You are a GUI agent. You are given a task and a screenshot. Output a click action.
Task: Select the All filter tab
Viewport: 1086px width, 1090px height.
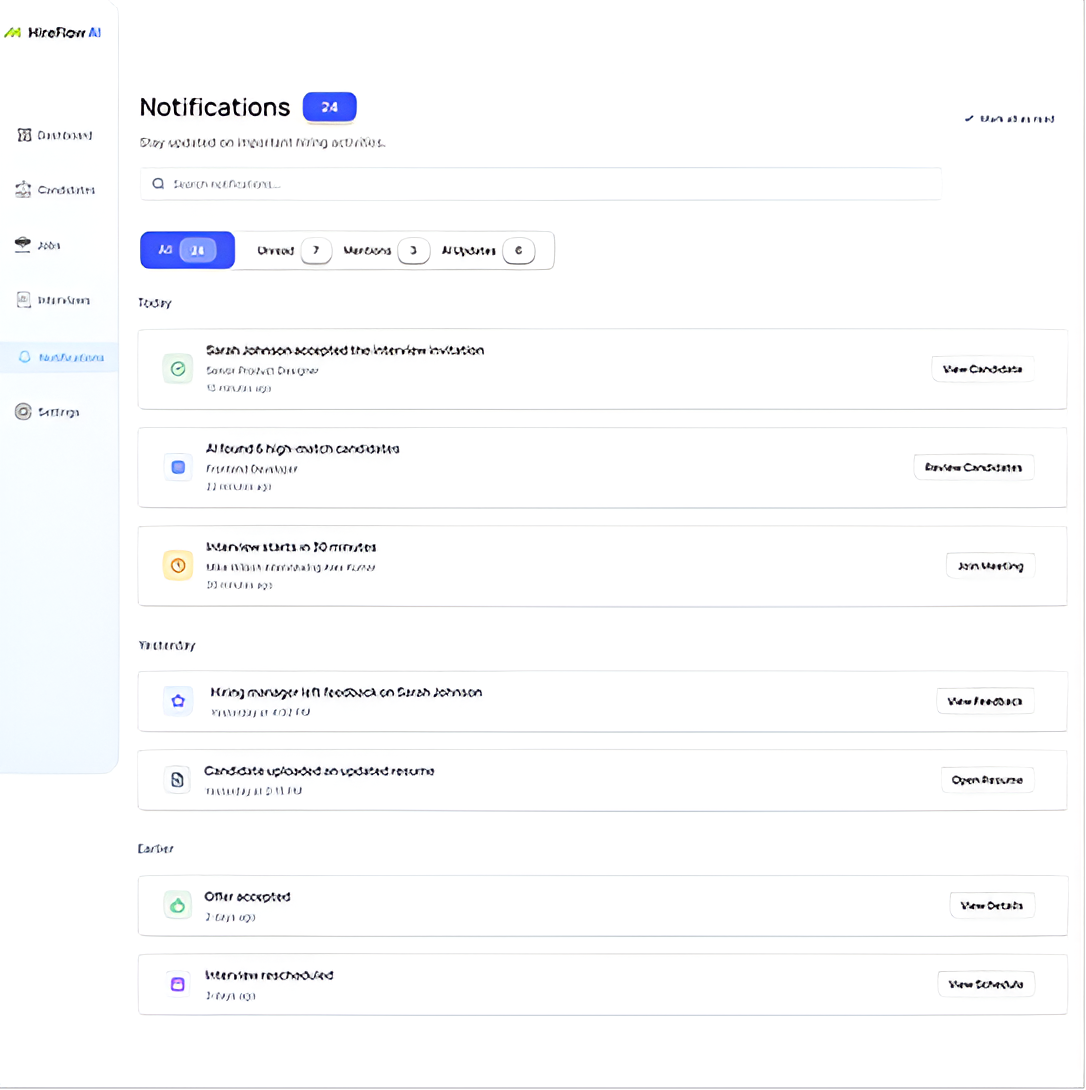(x=188, y=250)
